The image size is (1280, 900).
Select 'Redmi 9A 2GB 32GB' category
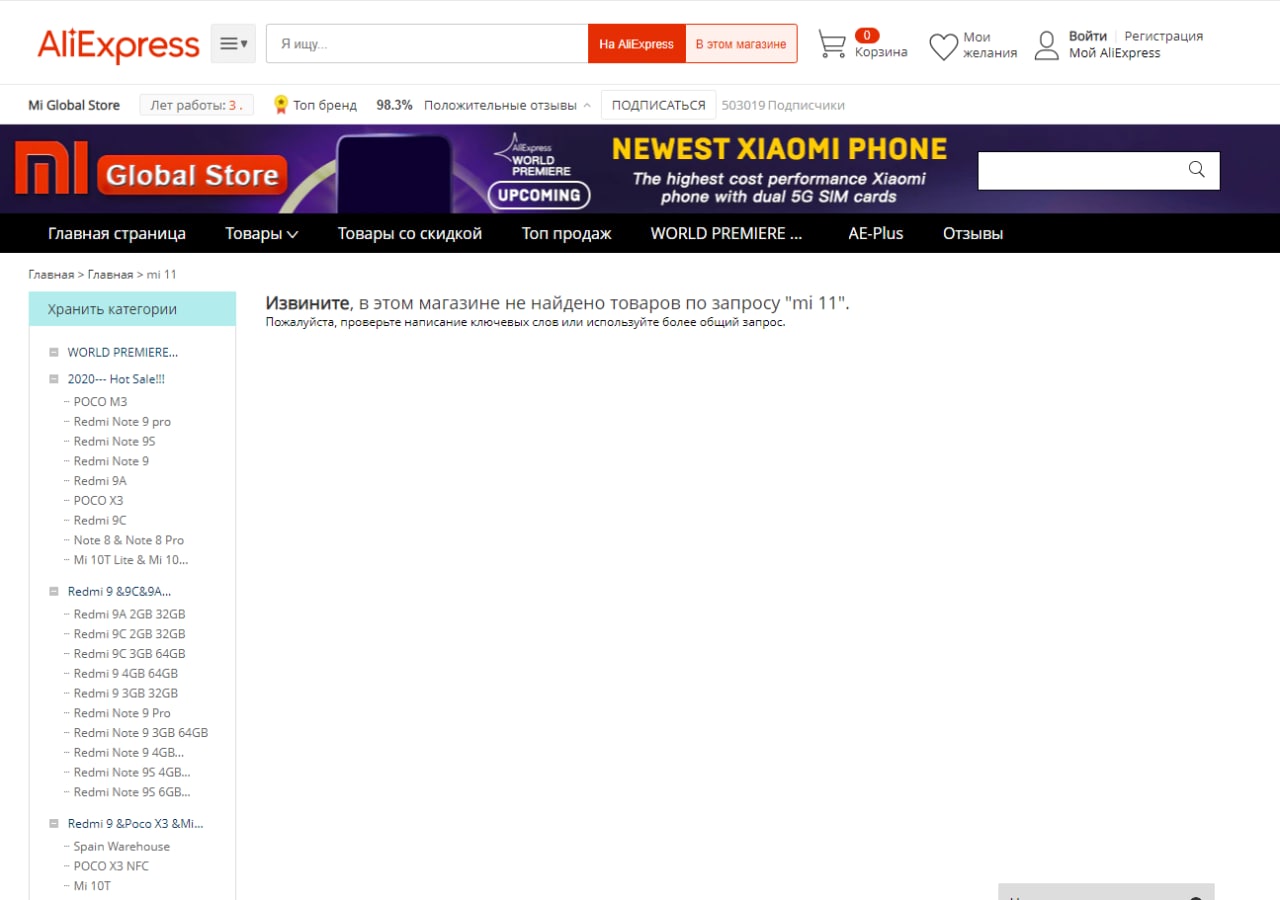pyautogui.click(x=129, y=614)
